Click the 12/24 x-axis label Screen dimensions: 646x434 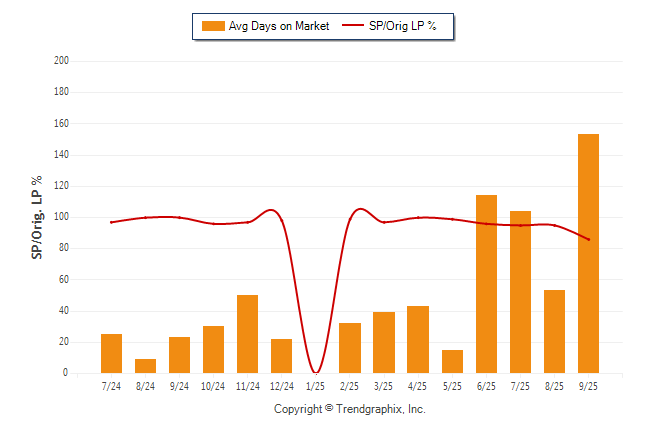pos(281,385)
